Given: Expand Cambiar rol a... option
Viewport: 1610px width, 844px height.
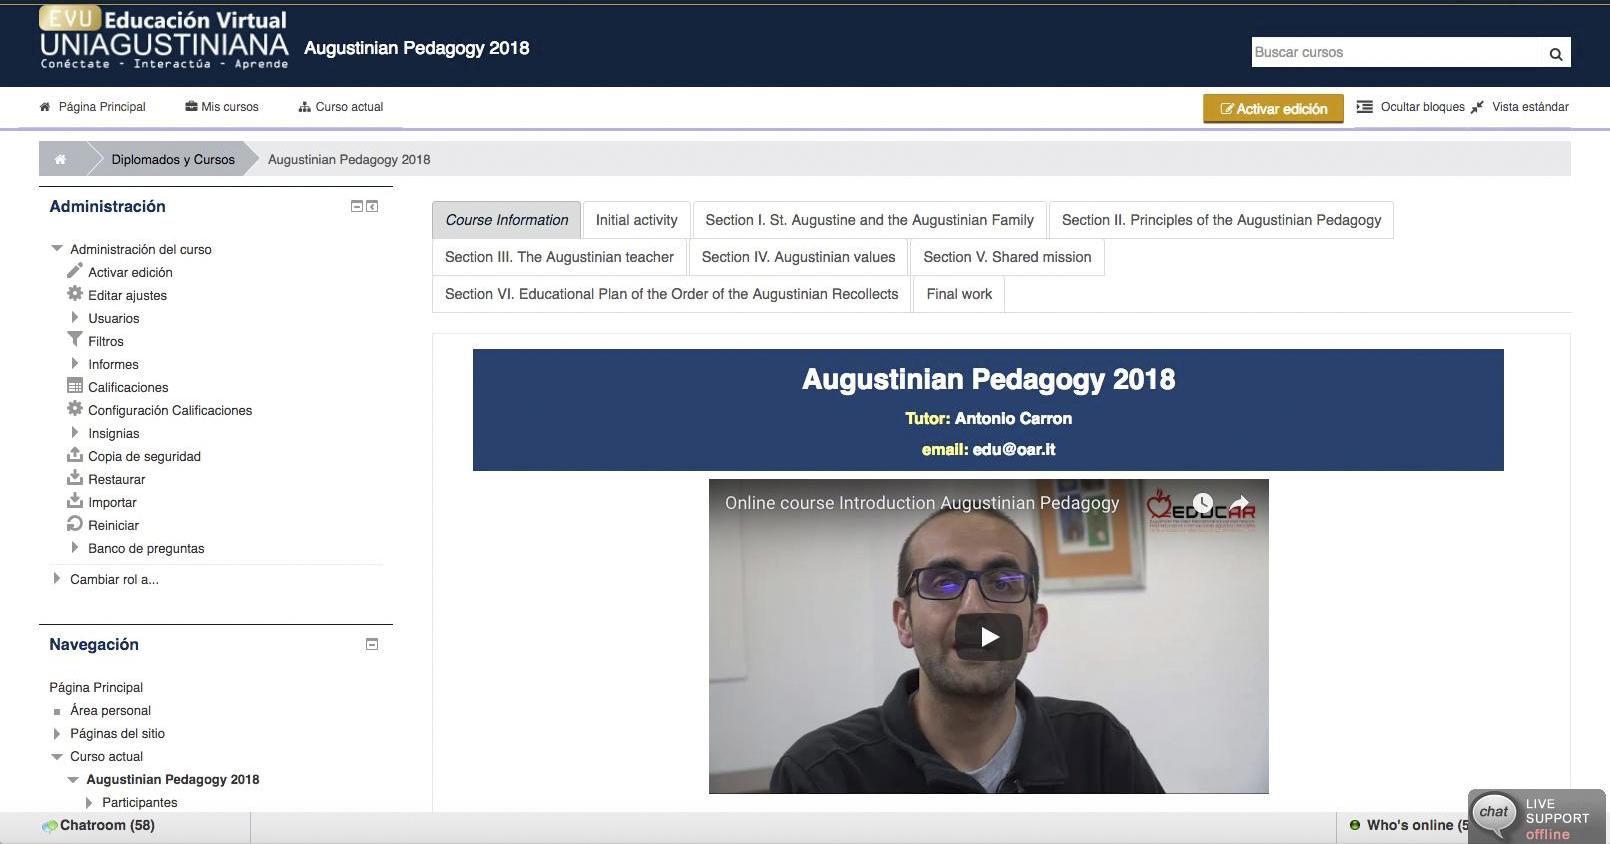Looking at the screenshot, I should pos(57,579).
